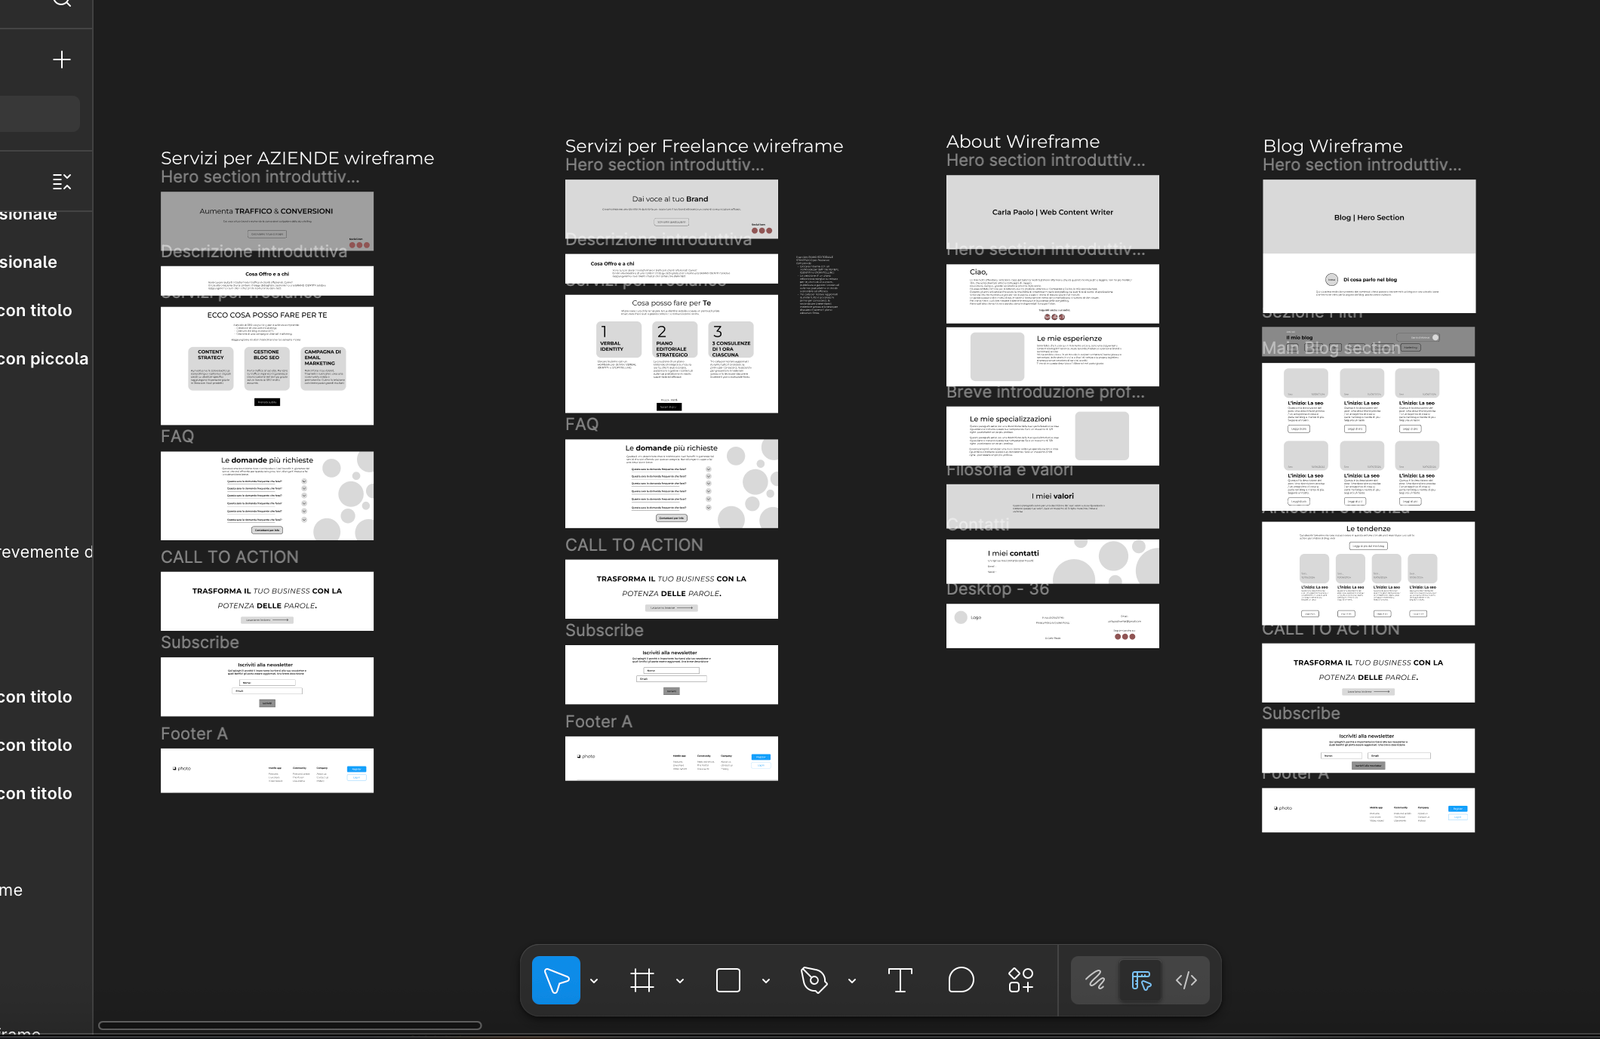Open the Actions and components menu

[1021, 980]
